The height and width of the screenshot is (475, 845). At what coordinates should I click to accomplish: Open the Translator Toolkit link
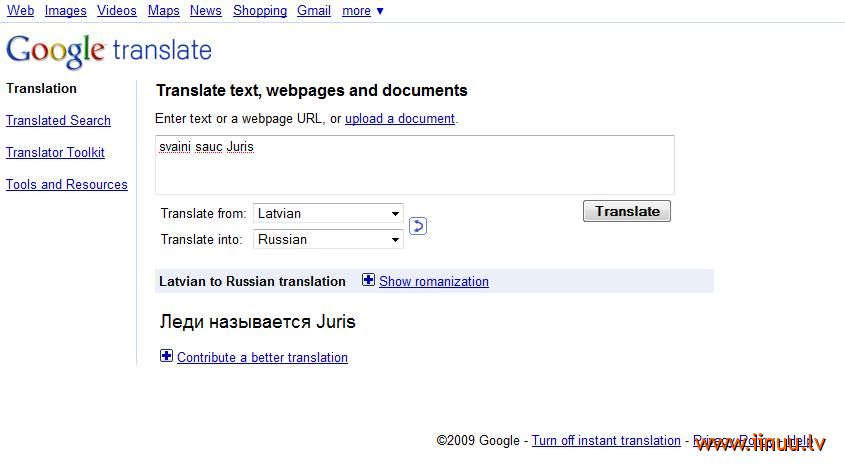(x=55, y=153)
